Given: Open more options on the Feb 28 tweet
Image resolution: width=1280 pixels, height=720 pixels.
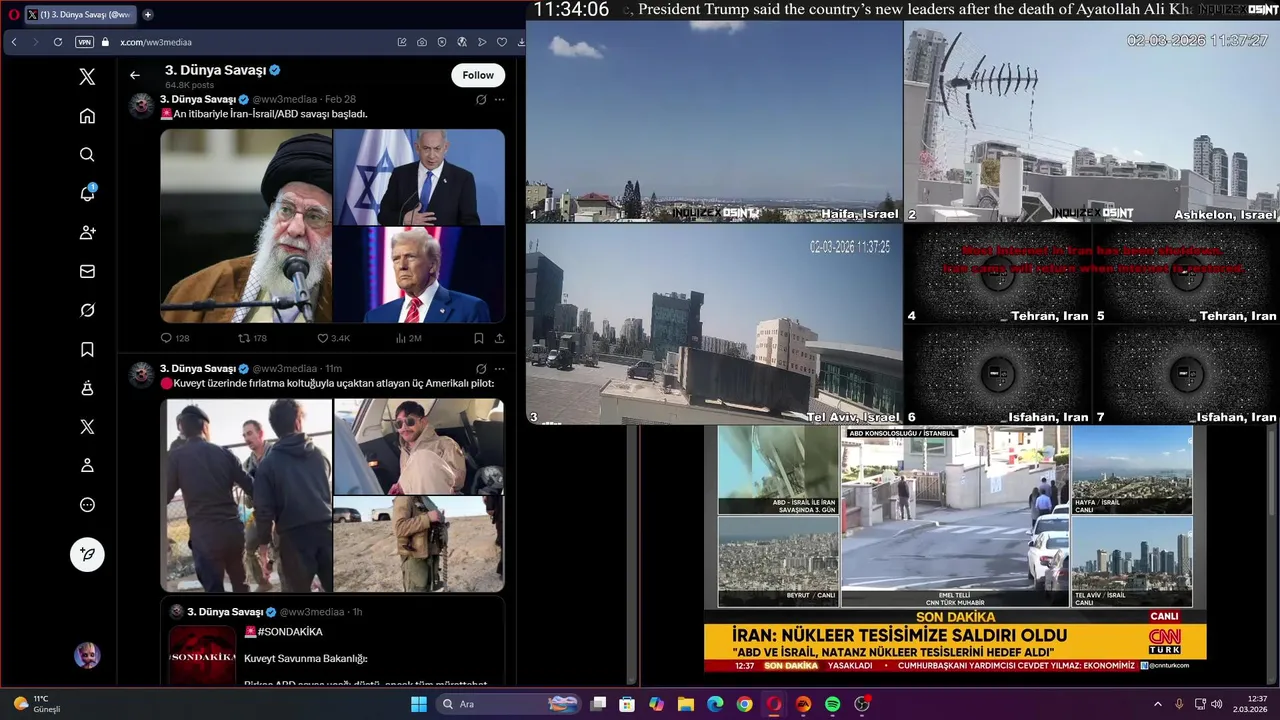Looking at the screenshot, I should (x=499, y=99).
